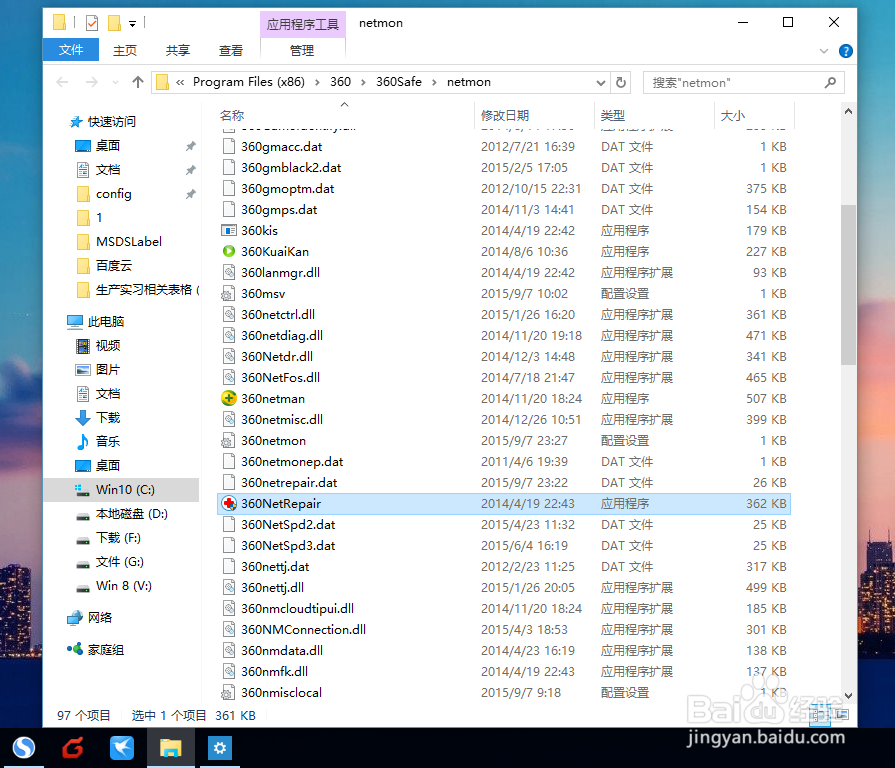Show hidden path via double chevron
895x768 pixels.
coord(180,83)
